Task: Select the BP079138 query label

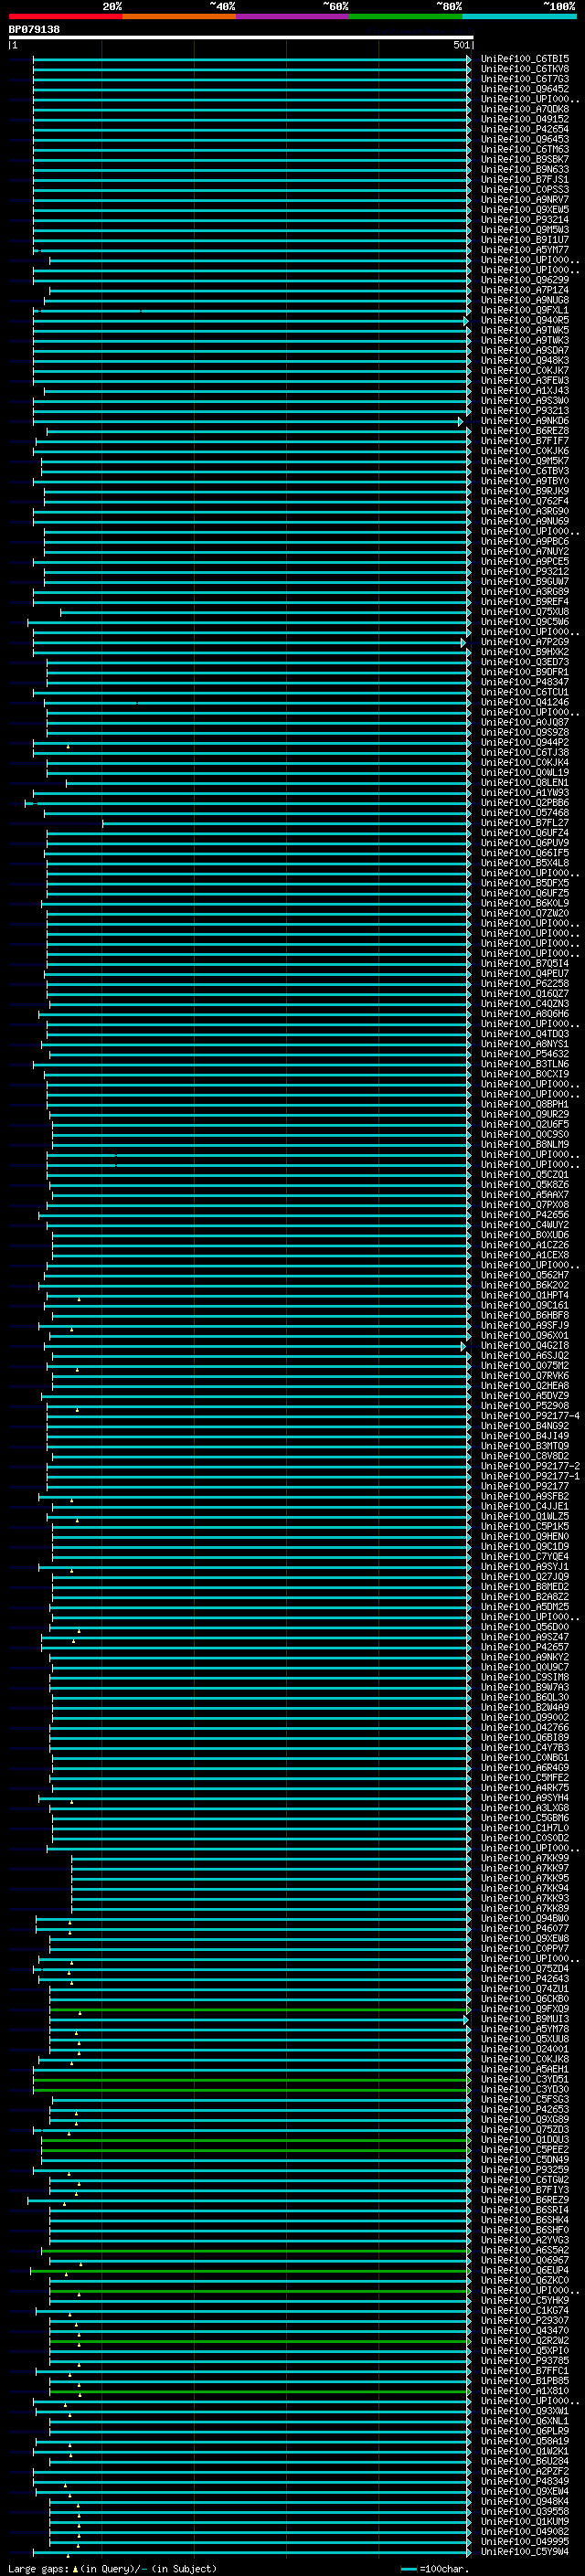Action: (x=34, y=29)
